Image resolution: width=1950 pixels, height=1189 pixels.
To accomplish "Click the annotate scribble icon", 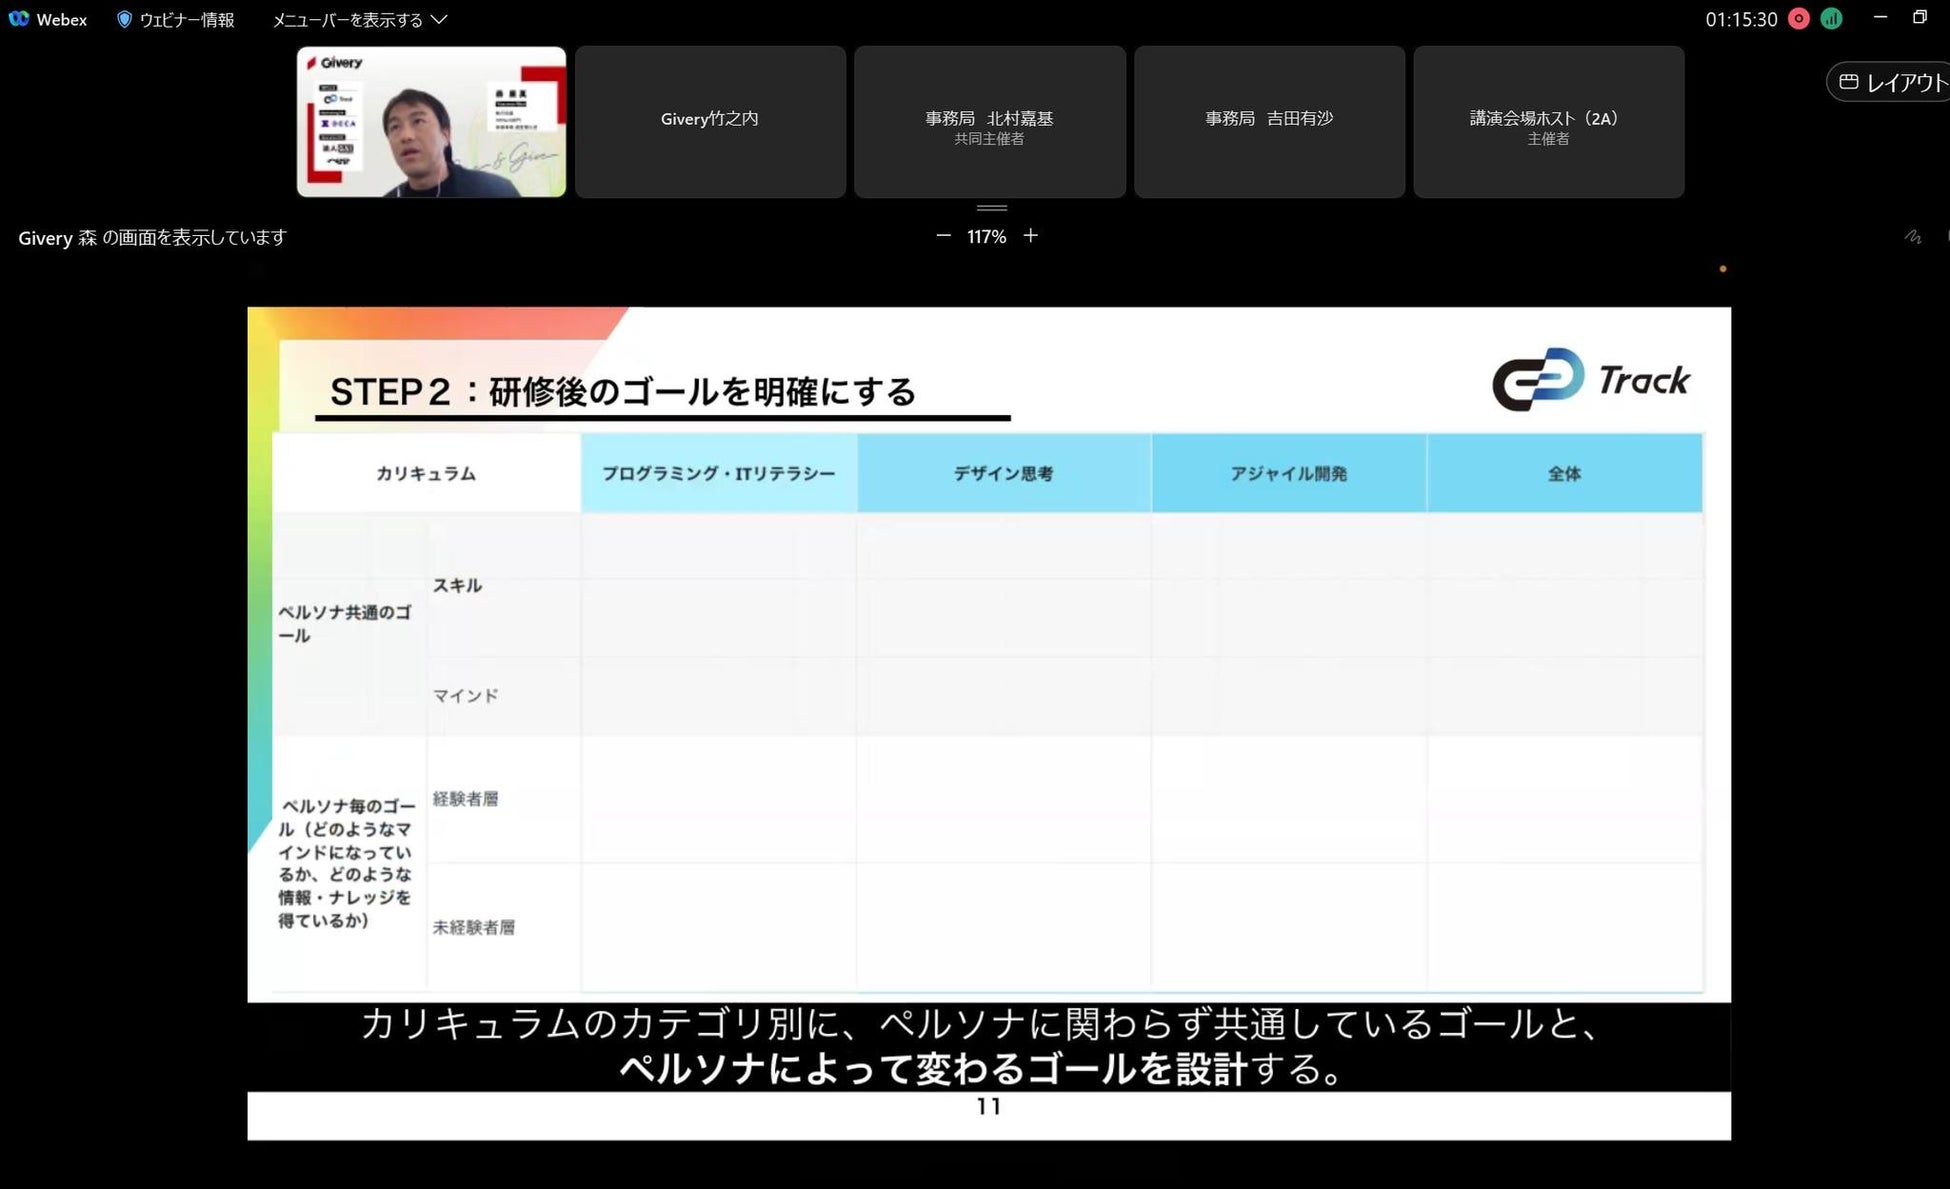I will (x=1912, y=237).
